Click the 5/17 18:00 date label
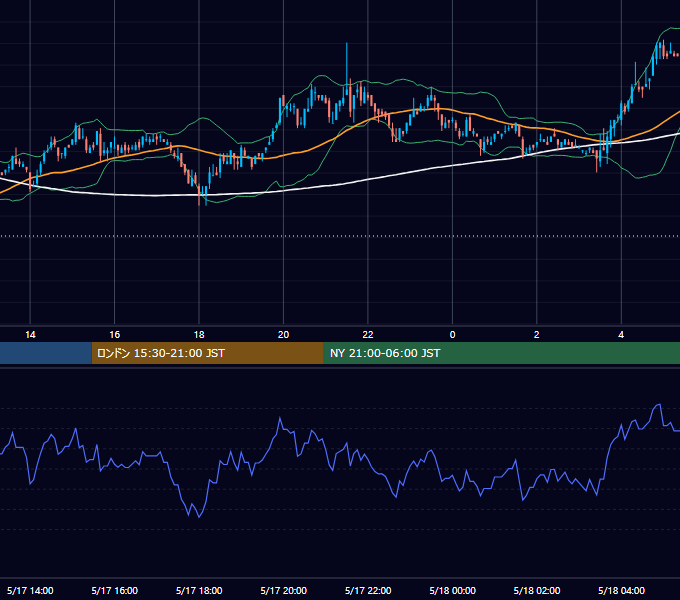The width and height of the screenshot is (680, 600). pos(199,590)
